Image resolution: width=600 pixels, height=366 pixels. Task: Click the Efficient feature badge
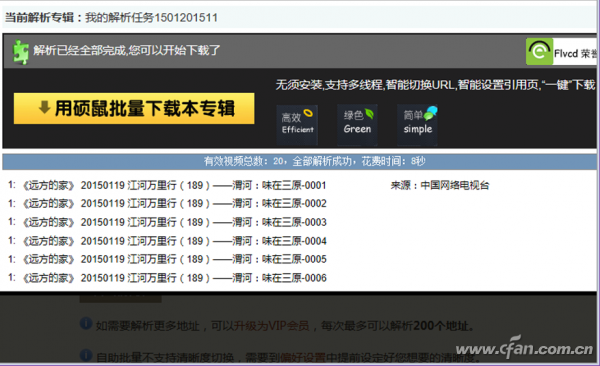click(297, 124)
